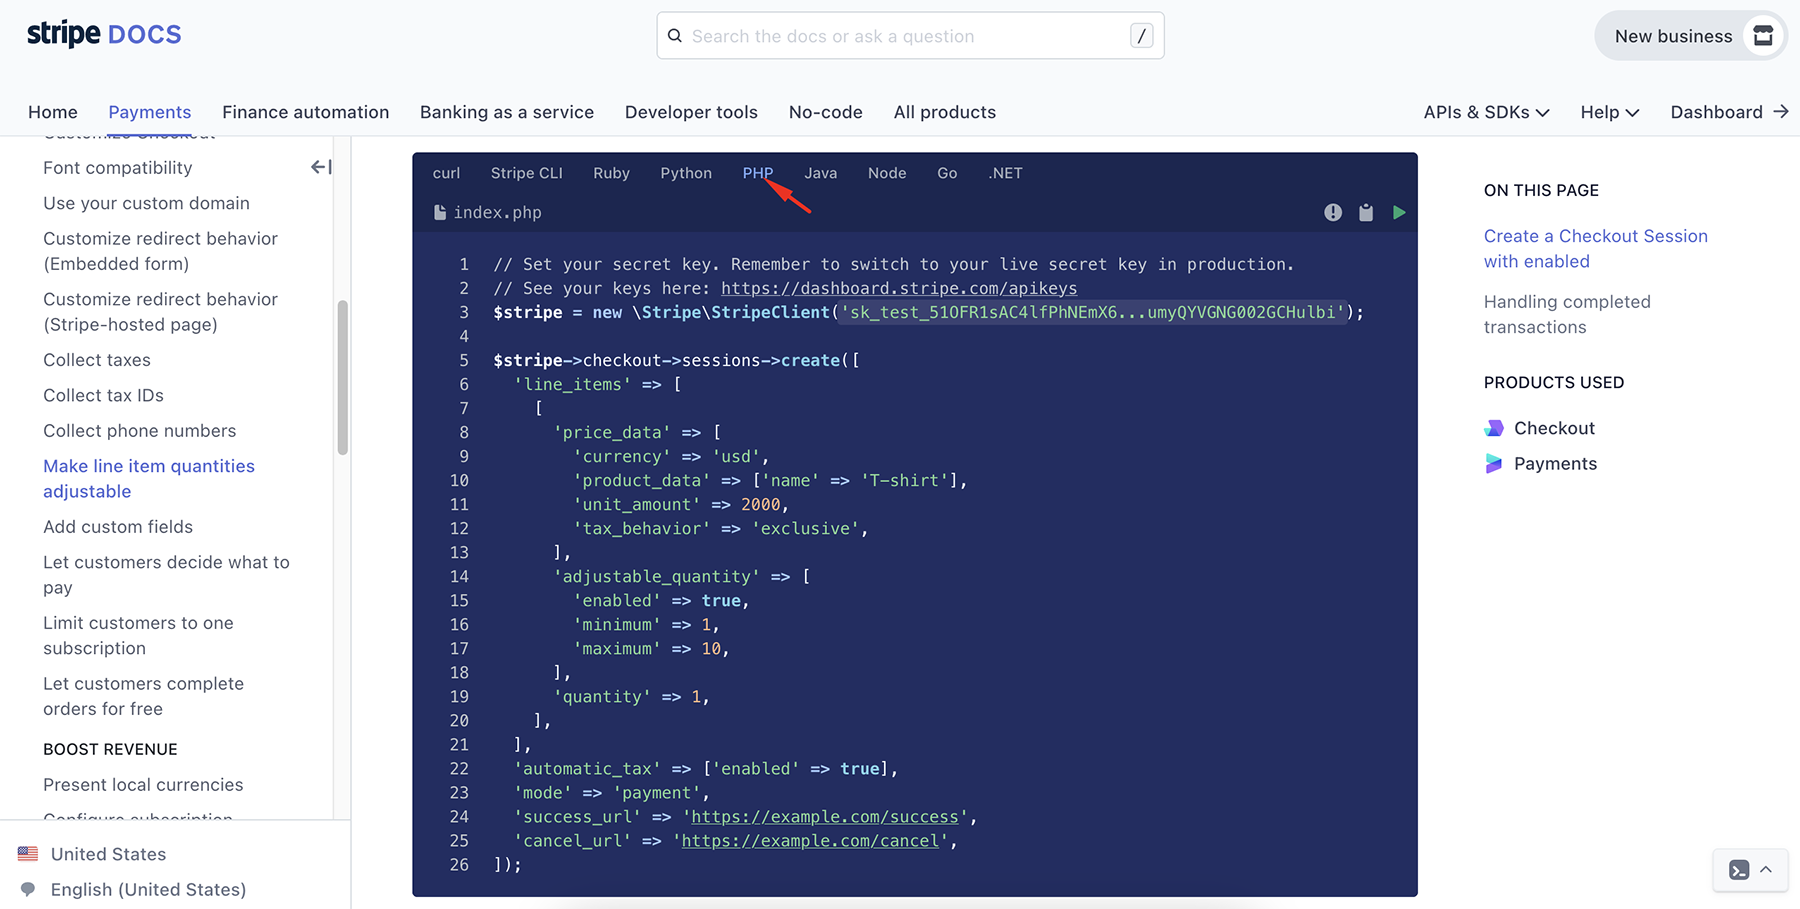
Task: Switch code sample to Go
Action: pos(947,173)
